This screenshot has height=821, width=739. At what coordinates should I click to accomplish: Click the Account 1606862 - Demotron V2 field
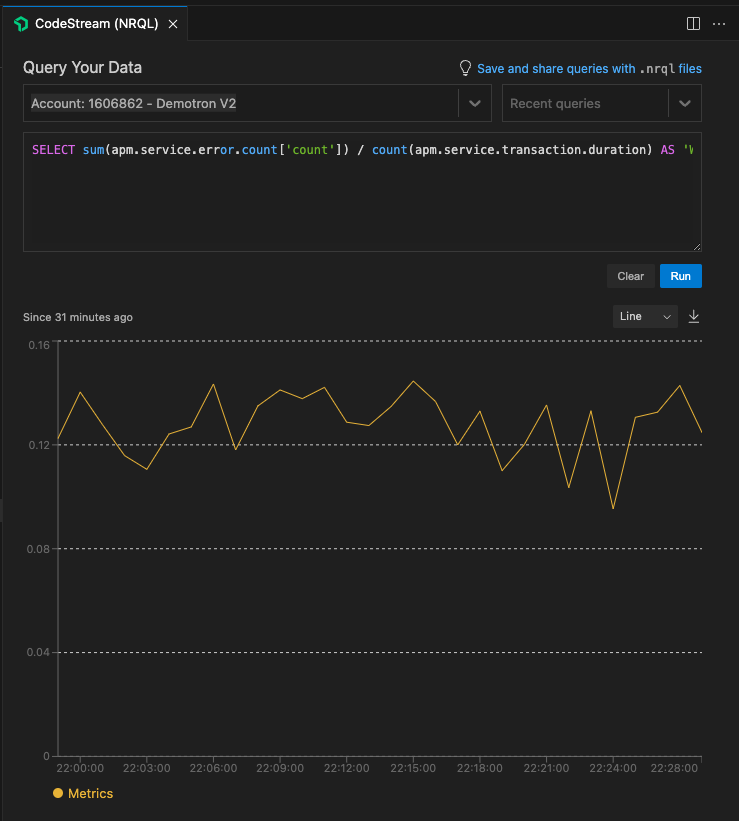(x=257, y=103)
